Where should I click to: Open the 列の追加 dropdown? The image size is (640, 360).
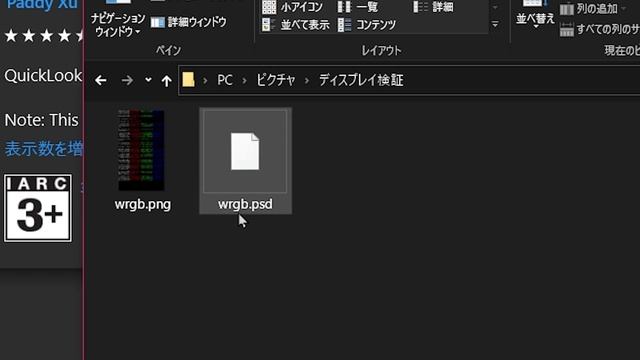pos(593,9)
